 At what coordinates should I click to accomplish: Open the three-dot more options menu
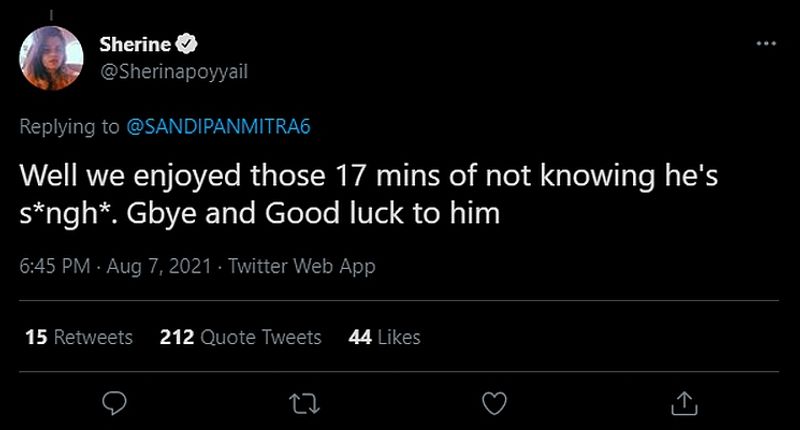coord(766,44)
